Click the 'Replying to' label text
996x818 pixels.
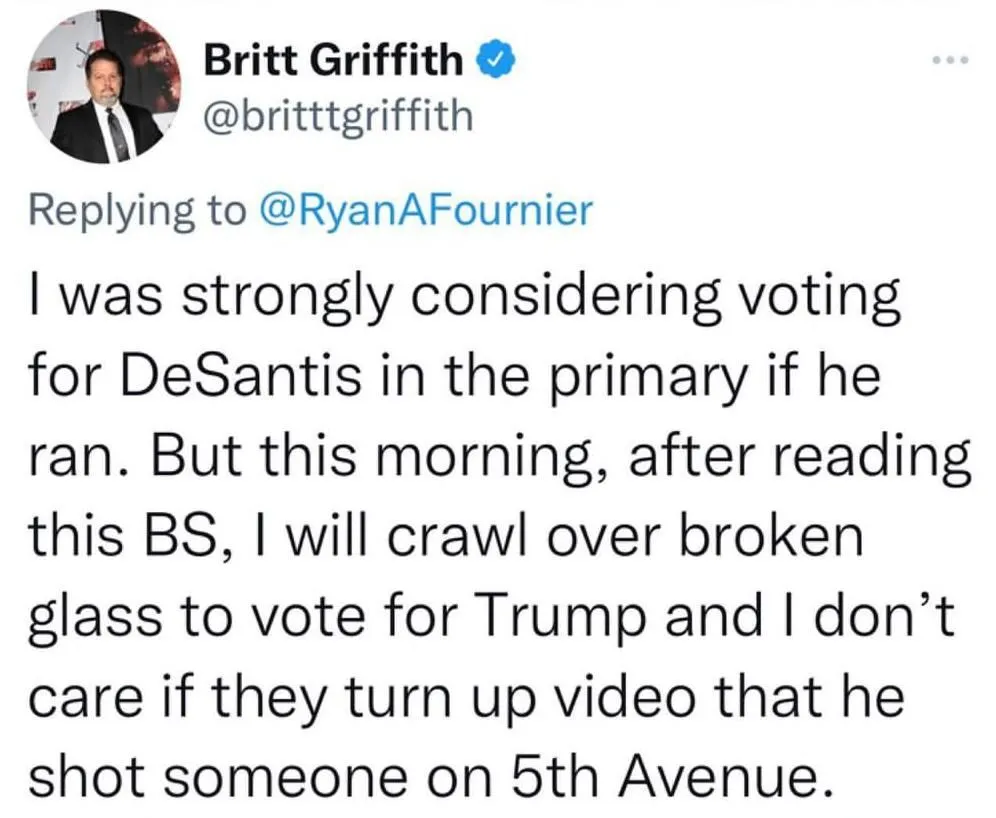(x=137, y=209)
